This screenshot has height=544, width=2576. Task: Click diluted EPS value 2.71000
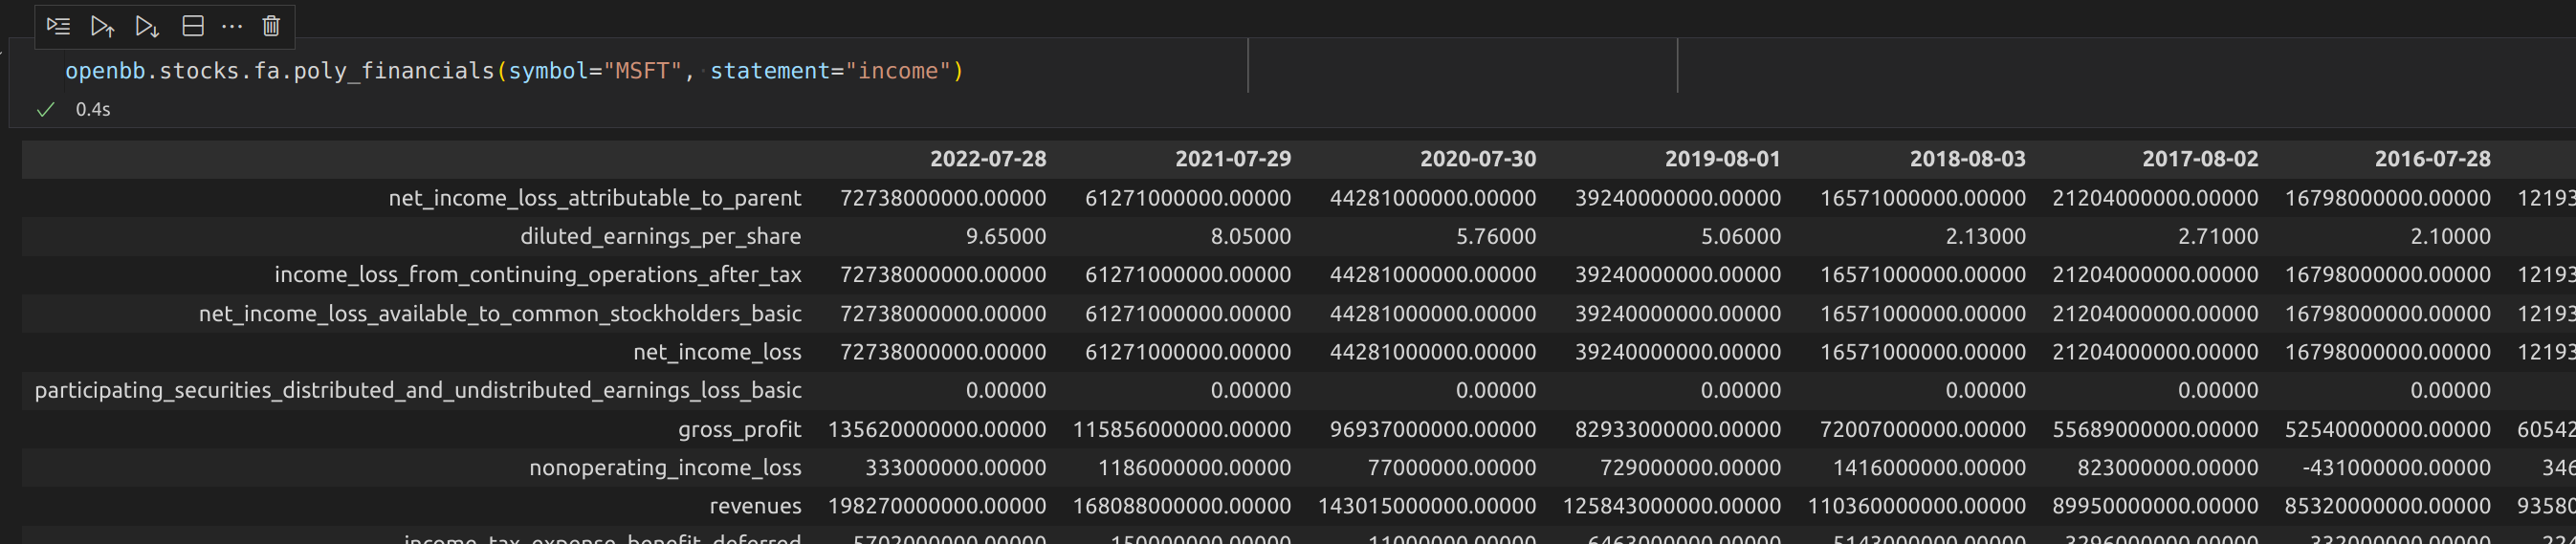2217,237
